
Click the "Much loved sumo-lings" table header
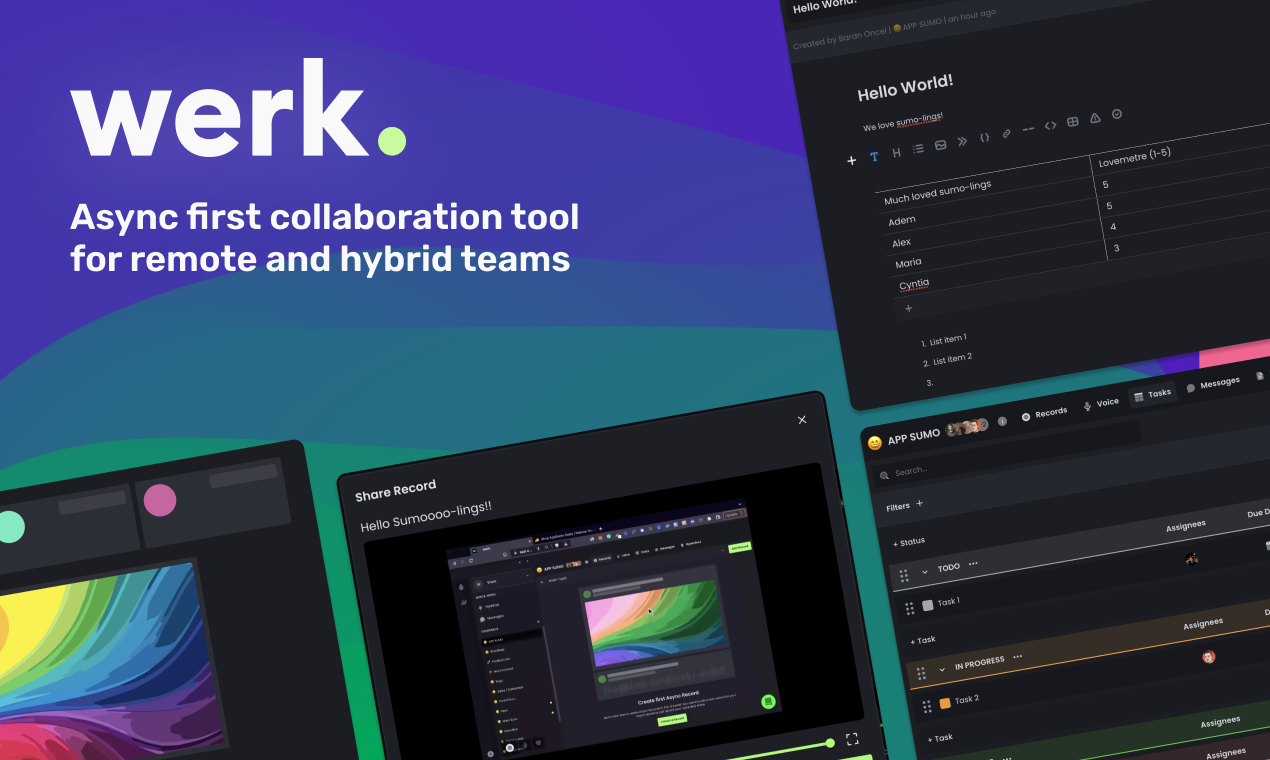coord(937,192)
